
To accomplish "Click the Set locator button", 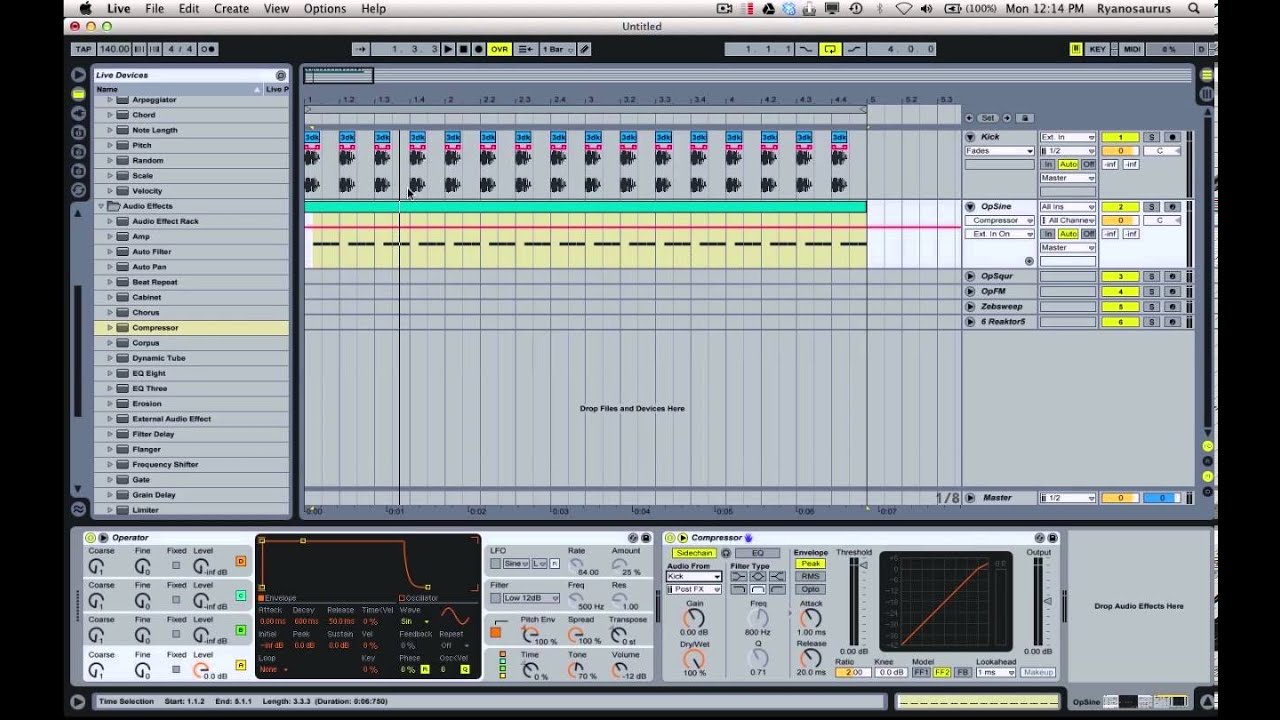I will 988,118.
